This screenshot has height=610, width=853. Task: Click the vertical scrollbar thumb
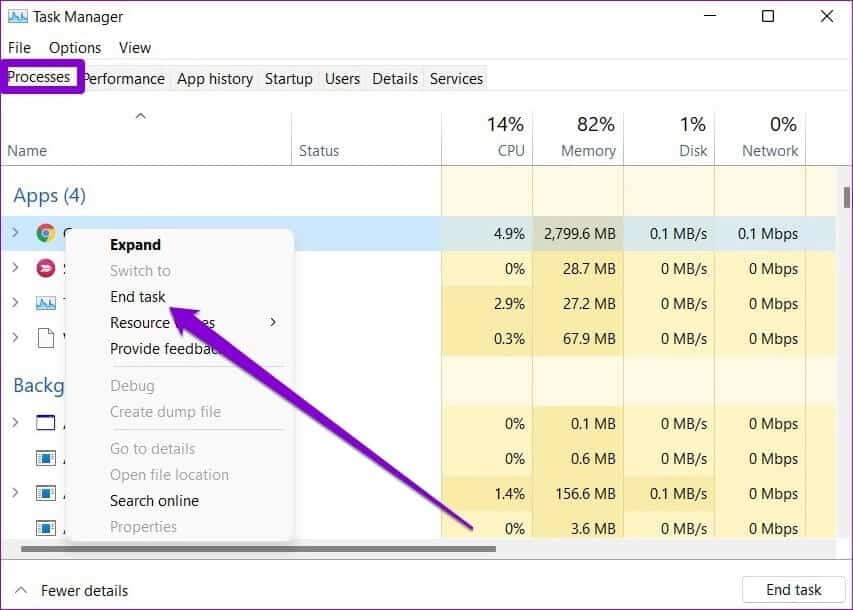tap(846, 198)
